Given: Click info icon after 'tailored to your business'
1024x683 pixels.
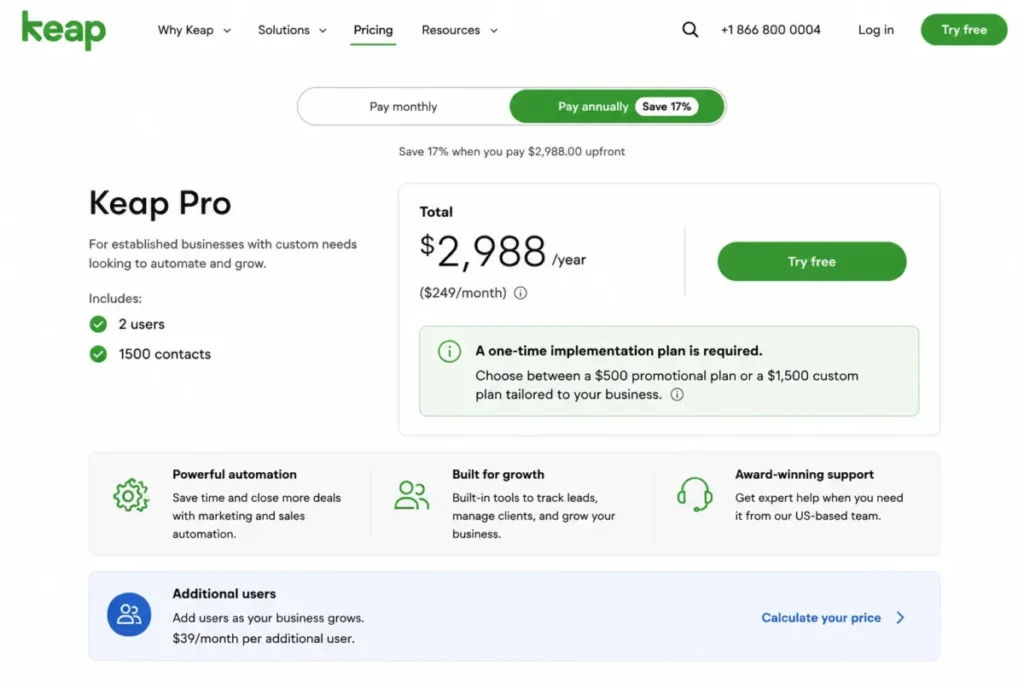Looking at the screenshot, I should 677,394.
